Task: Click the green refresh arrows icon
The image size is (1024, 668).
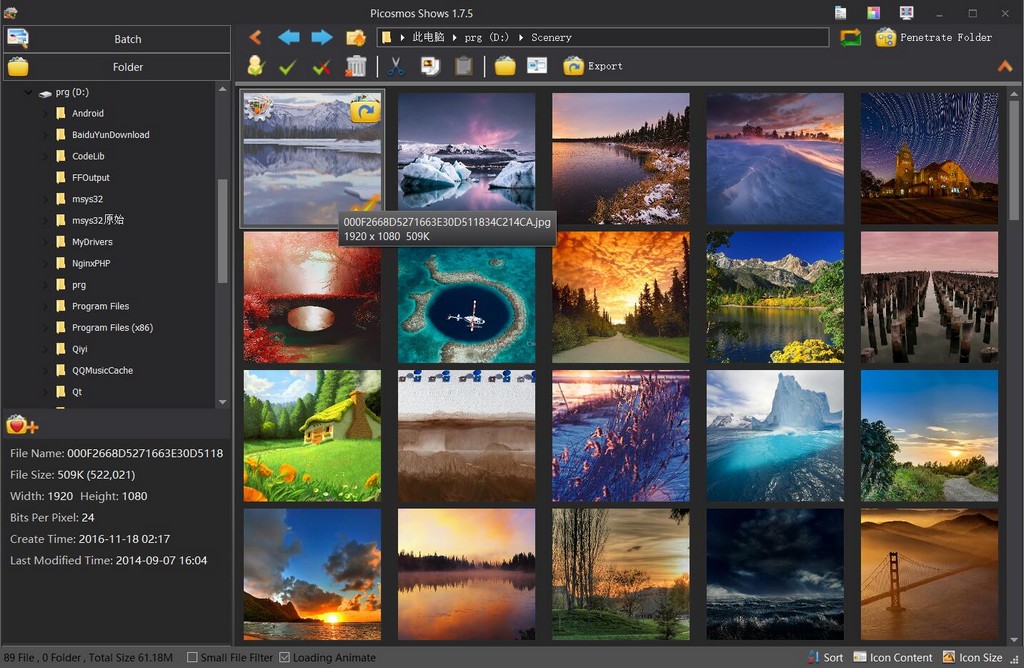Action: 850,37
